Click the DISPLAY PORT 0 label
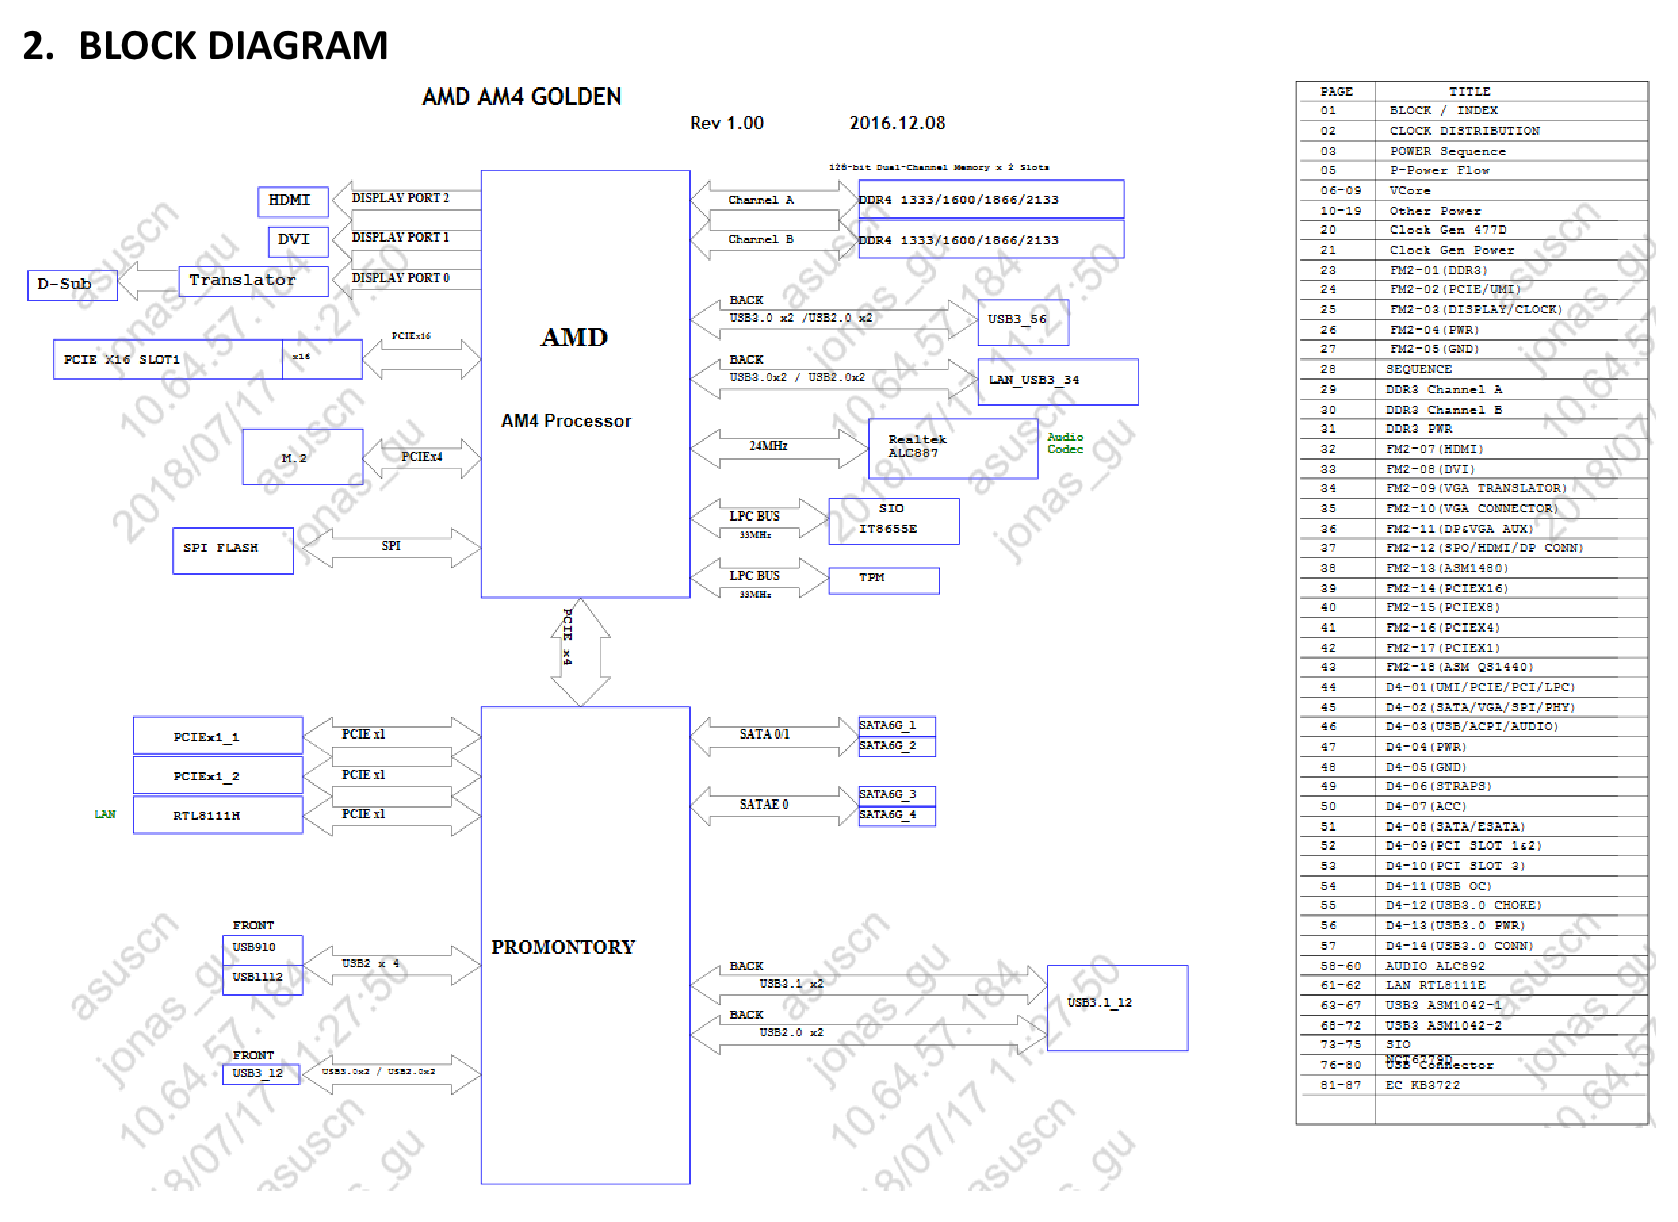 click(400, 278)
